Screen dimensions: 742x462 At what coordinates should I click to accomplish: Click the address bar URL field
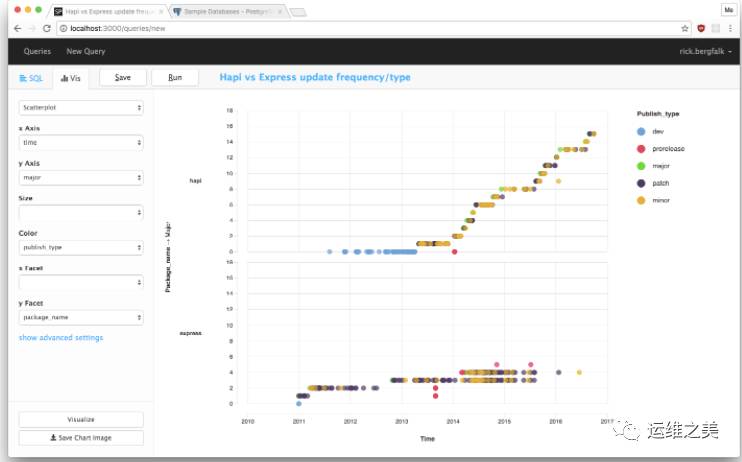(x=374, y=28)
